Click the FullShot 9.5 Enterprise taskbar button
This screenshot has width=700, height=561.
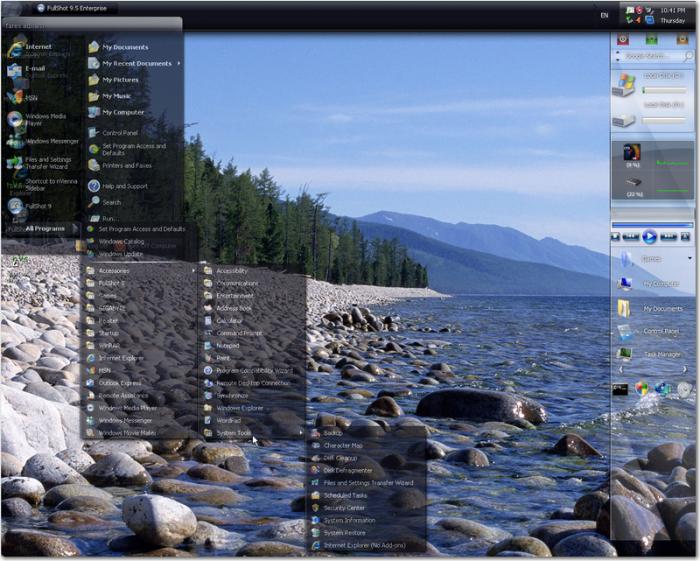78,8
